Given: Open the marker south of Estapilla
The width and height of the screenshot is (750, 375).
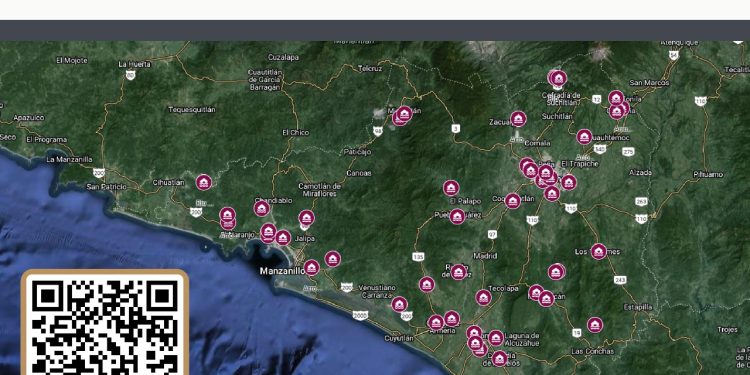Looking at the screenshot, I should (x=595, y=325).
